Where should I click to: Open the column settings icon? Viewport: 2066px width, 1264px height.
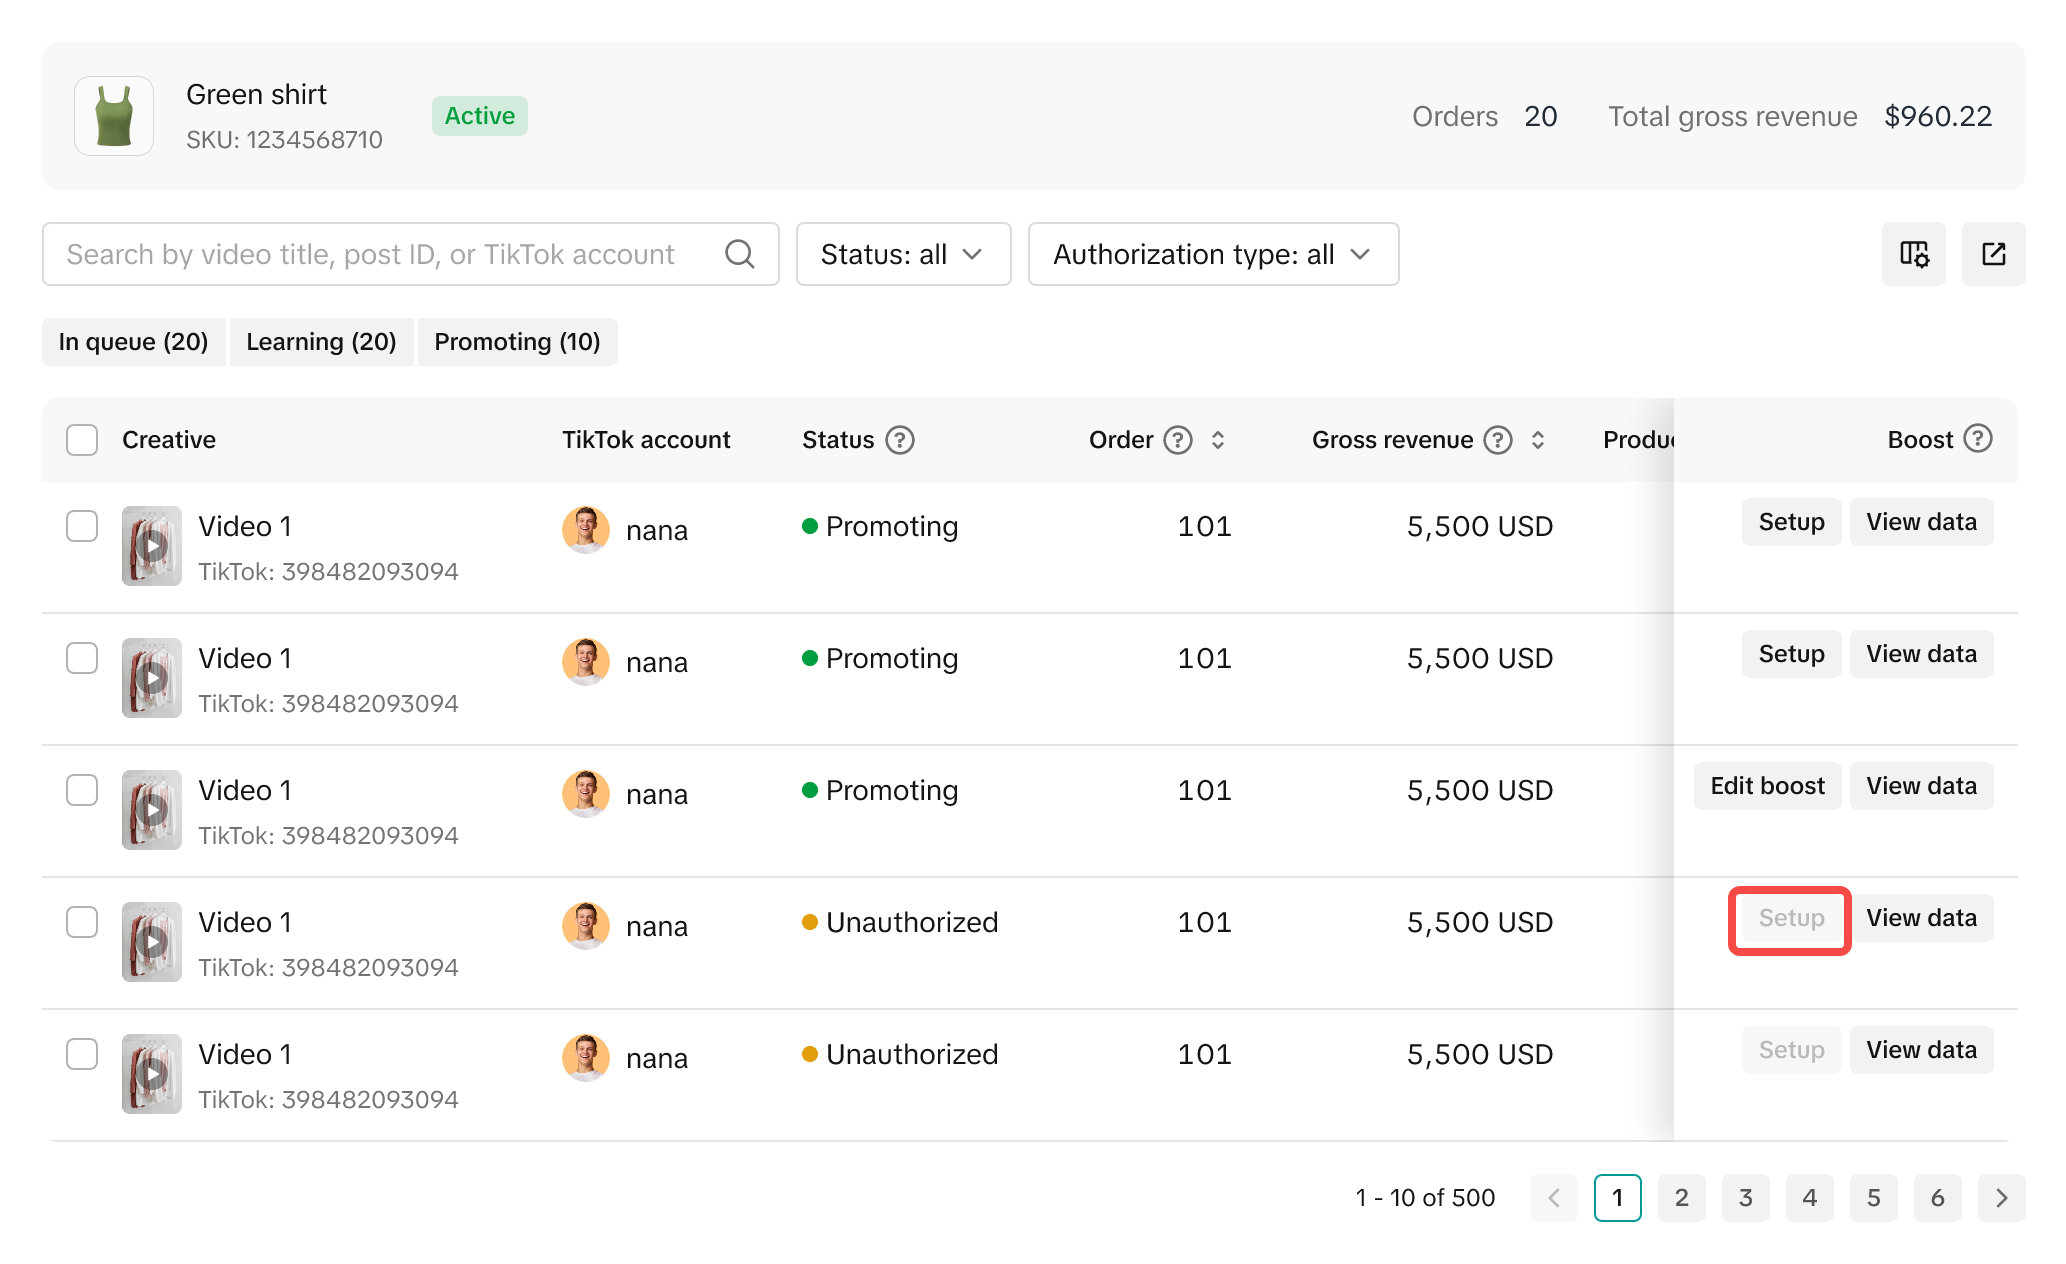coord(1913,254)
